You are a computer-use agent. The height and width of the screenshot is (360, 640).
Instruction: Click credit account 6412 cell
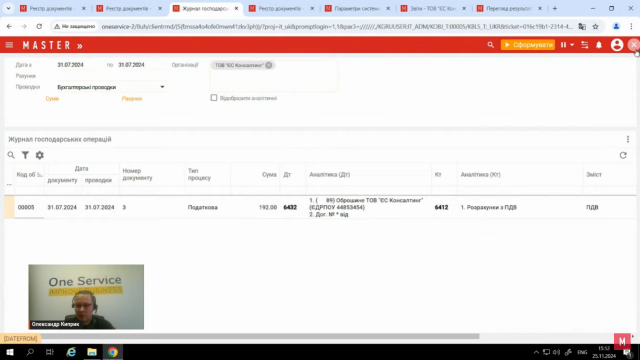pyautogui.click(x=441, y=207)
